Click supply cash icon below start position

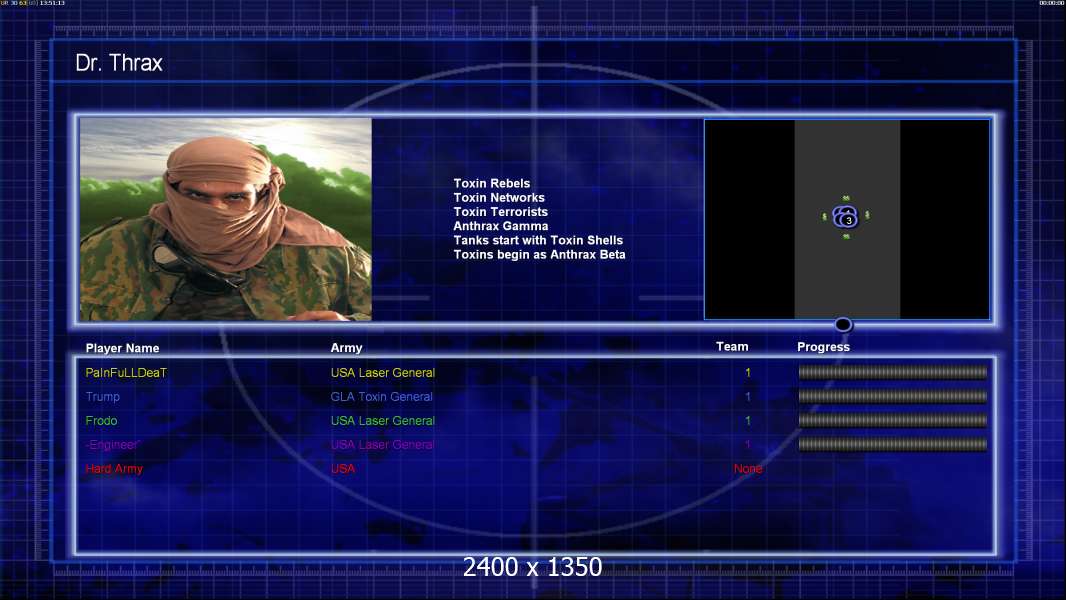[x=846, y=236]
